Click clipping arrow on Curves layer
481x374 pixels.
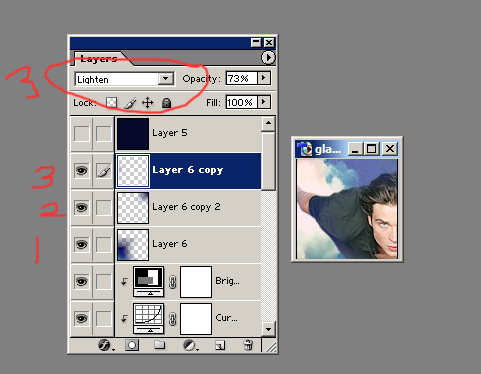click(x=124, y=319)
